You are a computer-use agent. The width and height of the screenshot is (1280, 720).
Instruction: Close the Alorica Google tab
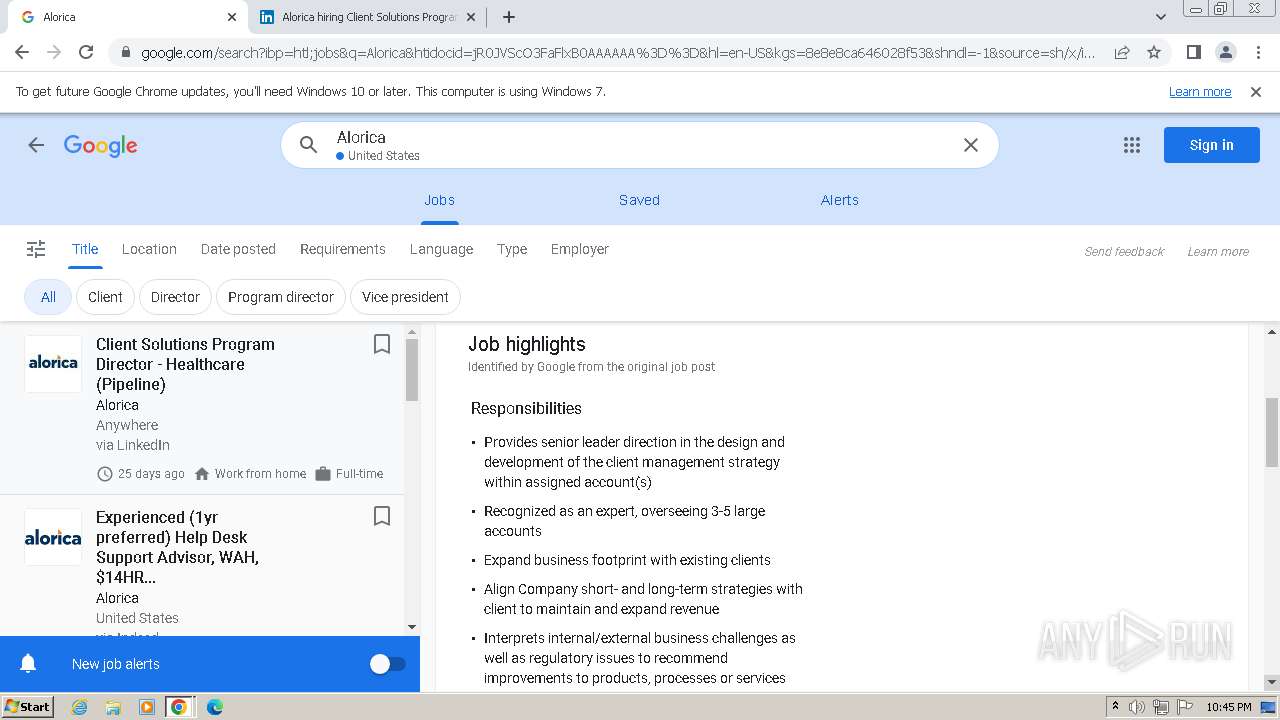(232, 17)
